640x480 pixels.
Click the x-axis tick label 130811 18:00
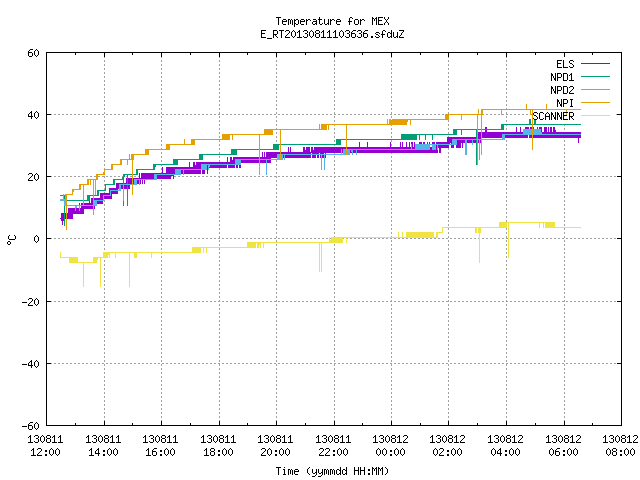coord(218,446)
